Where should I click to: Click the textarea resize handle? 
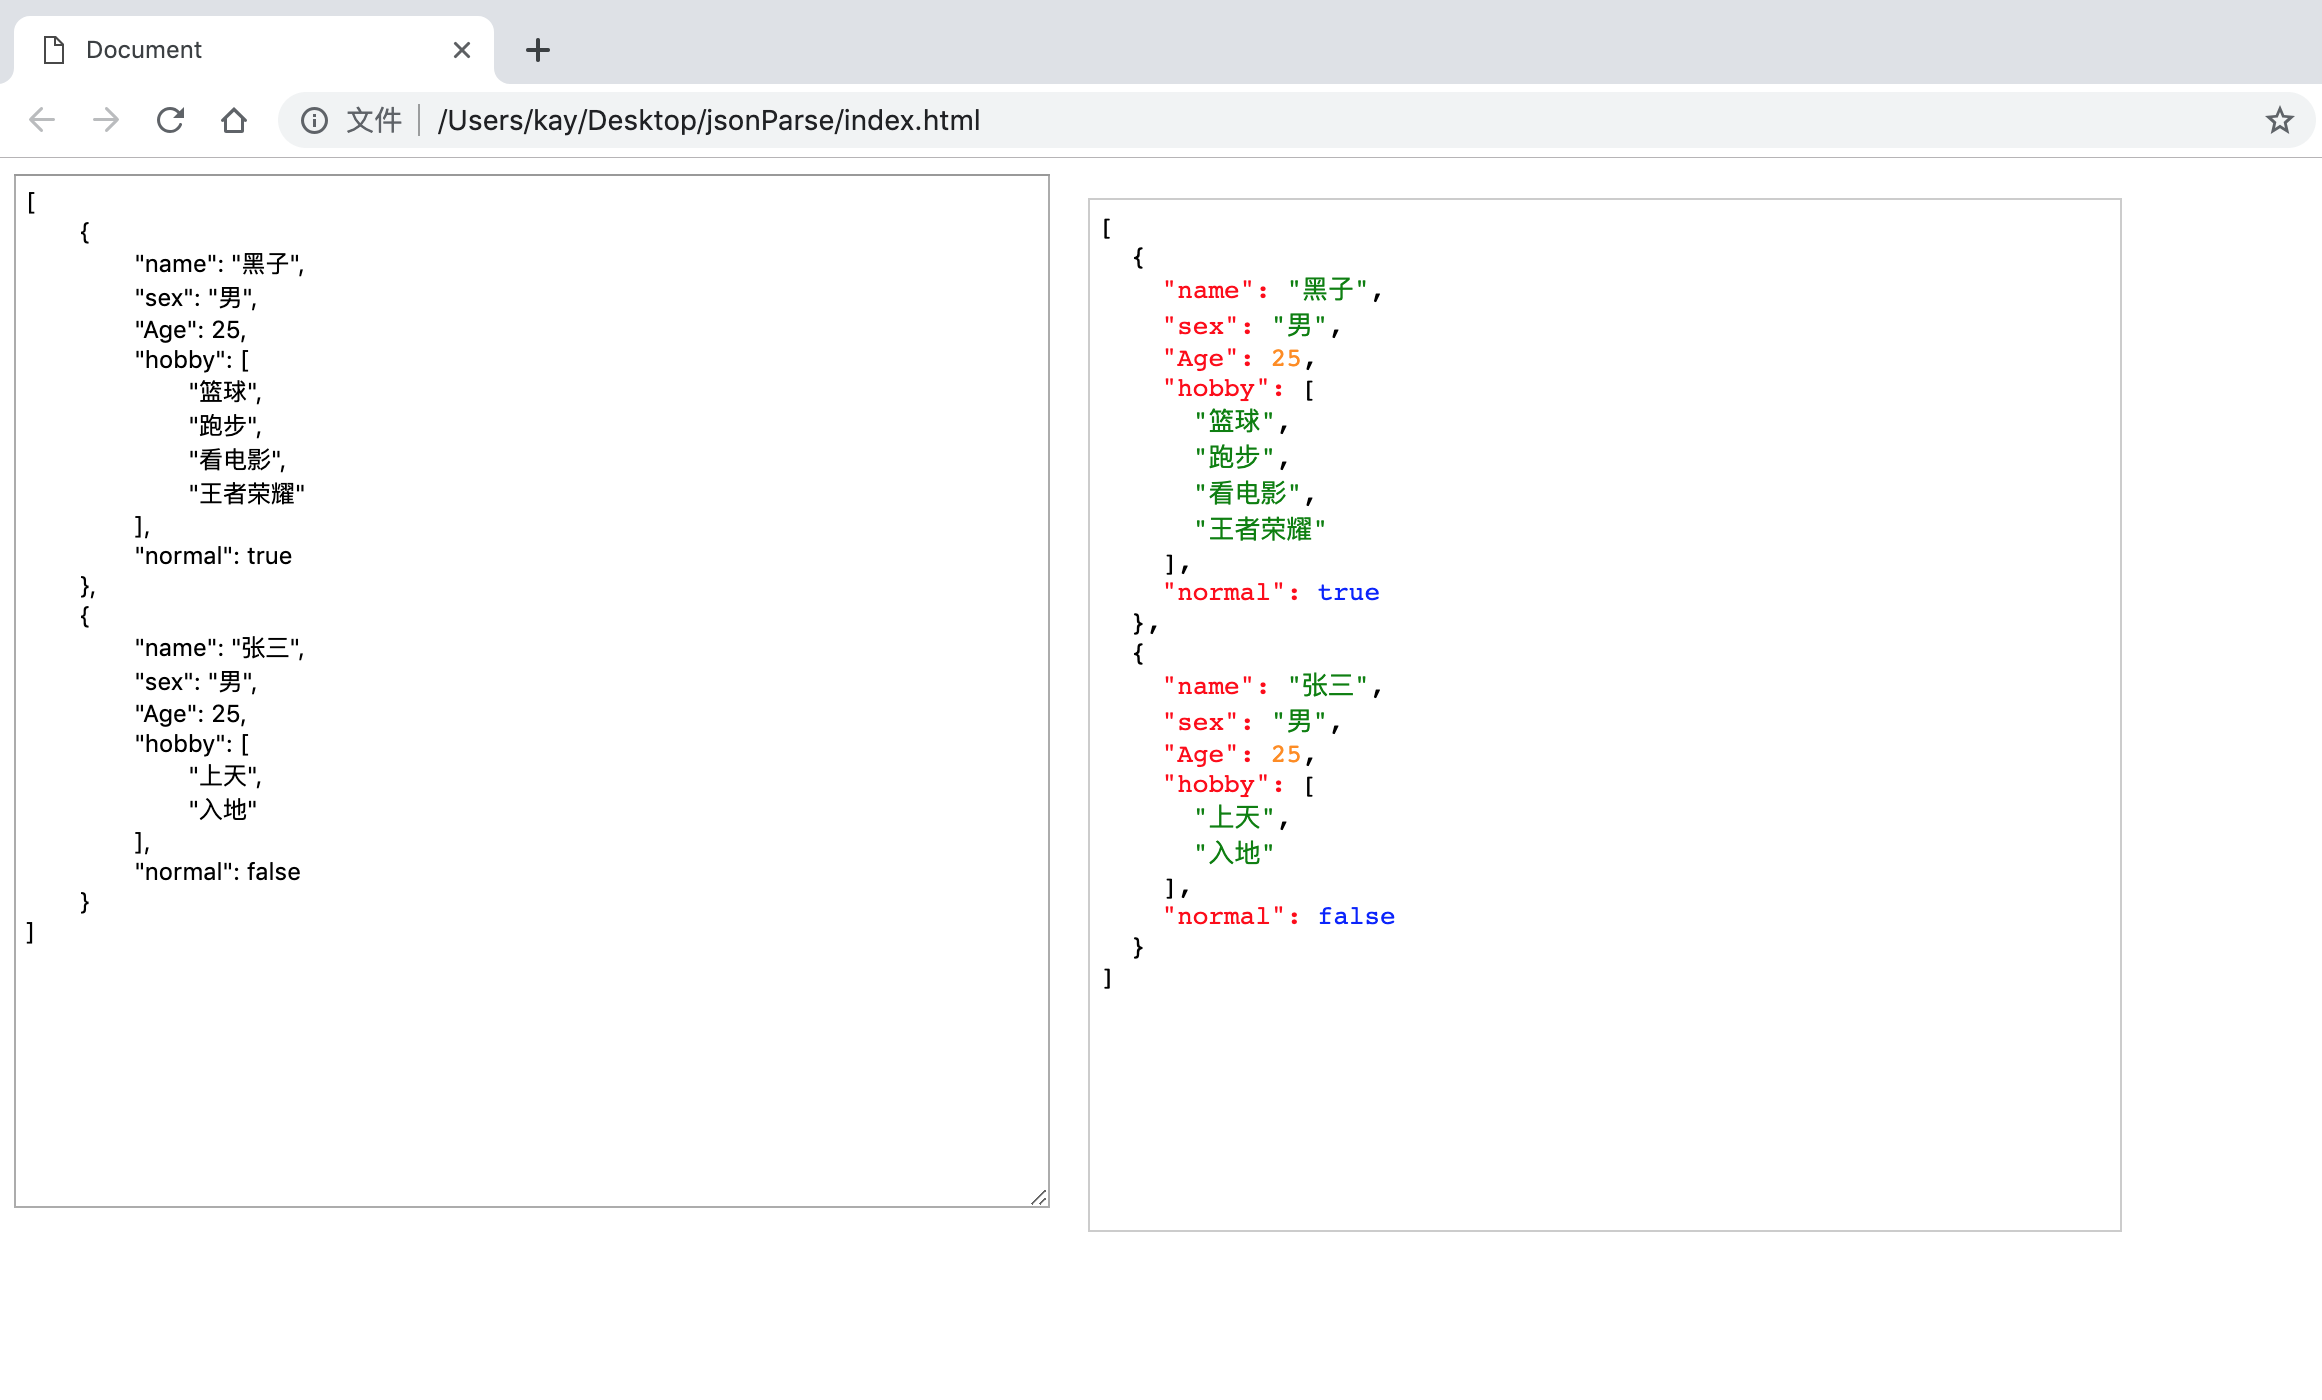1039,1197
